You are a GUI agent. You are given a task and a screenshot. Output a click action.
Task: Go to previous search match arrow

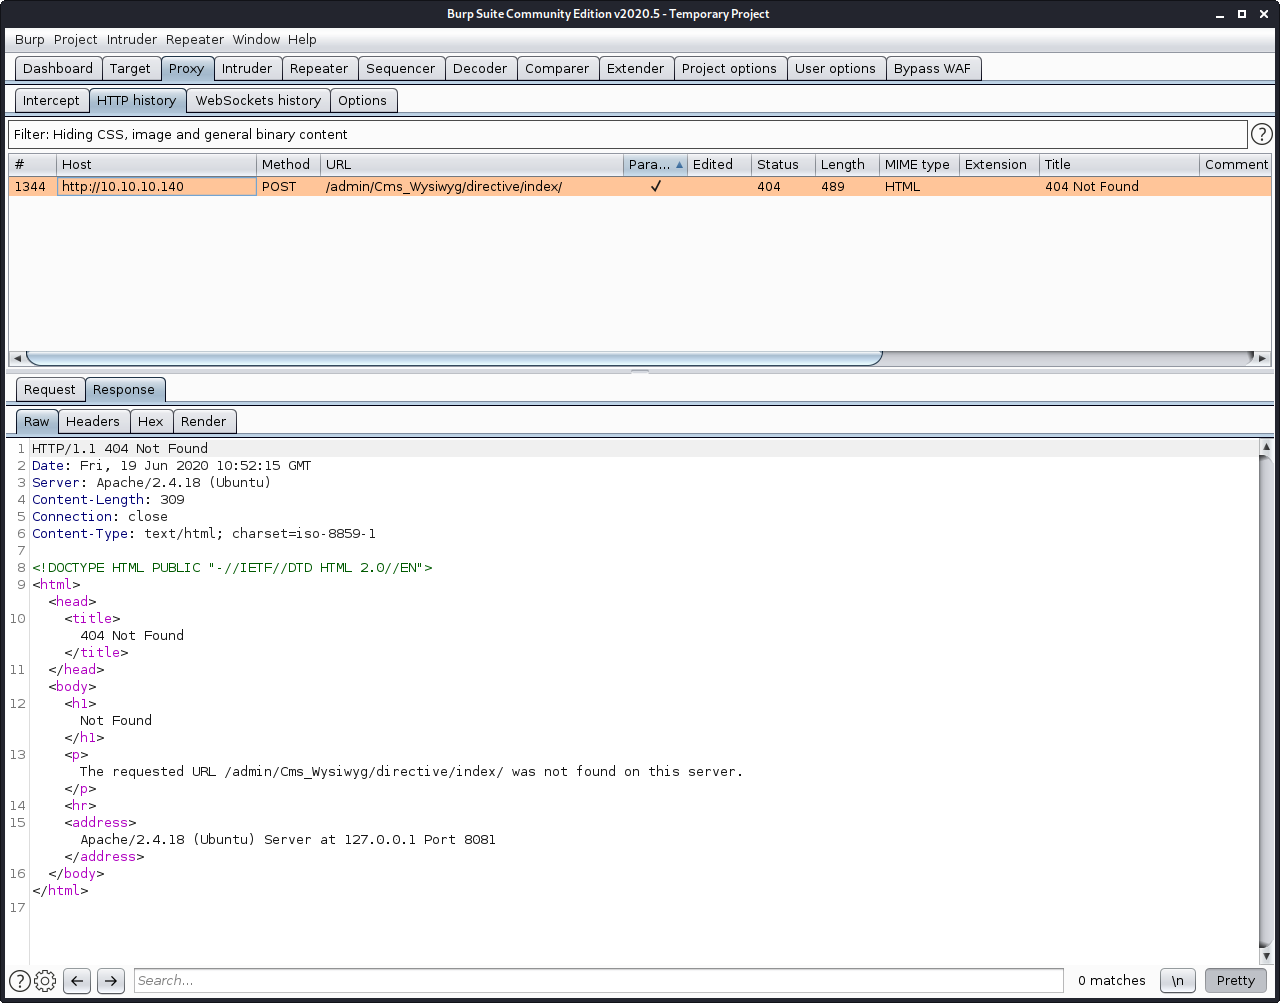[77, 981]
